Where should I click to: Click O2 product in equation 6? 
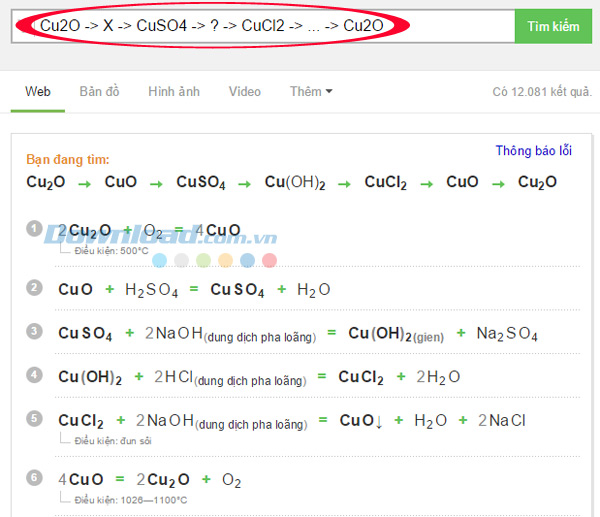[232, 480]
